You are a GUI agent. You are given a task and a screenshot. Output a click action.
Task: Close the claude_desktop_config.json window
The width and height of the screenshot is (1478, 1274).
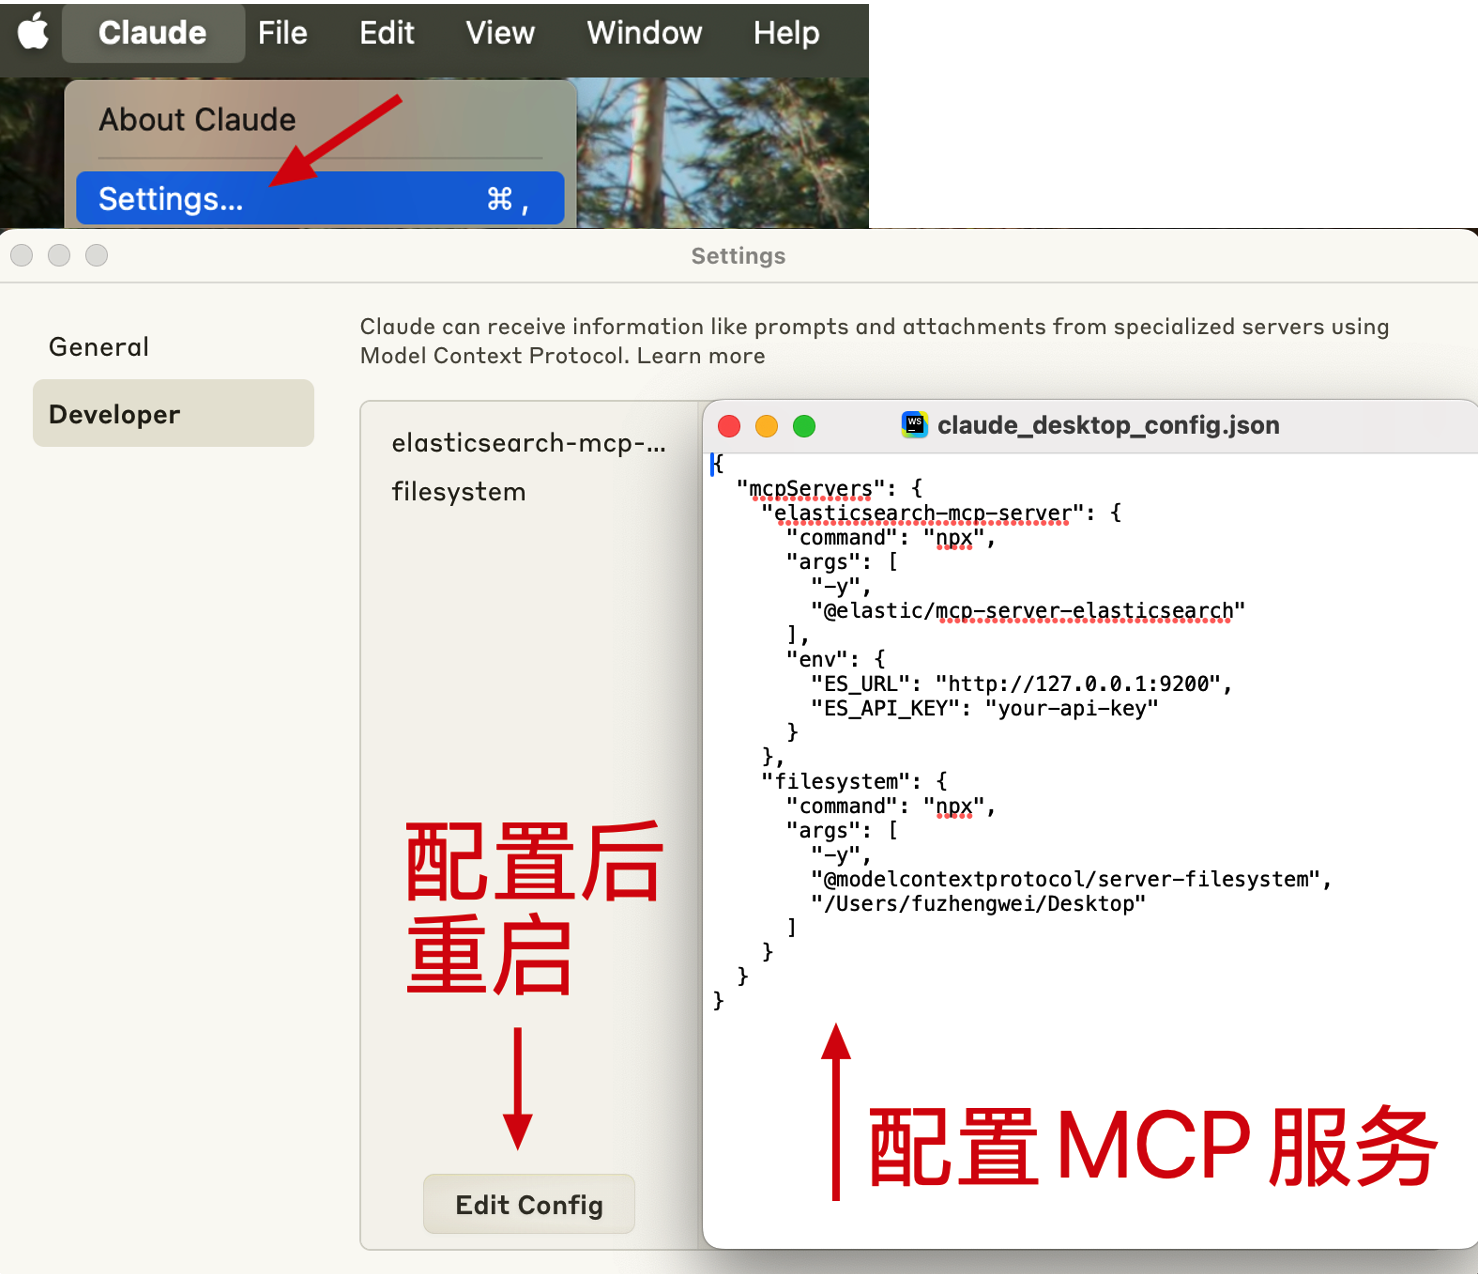click(x=729, y=427)
